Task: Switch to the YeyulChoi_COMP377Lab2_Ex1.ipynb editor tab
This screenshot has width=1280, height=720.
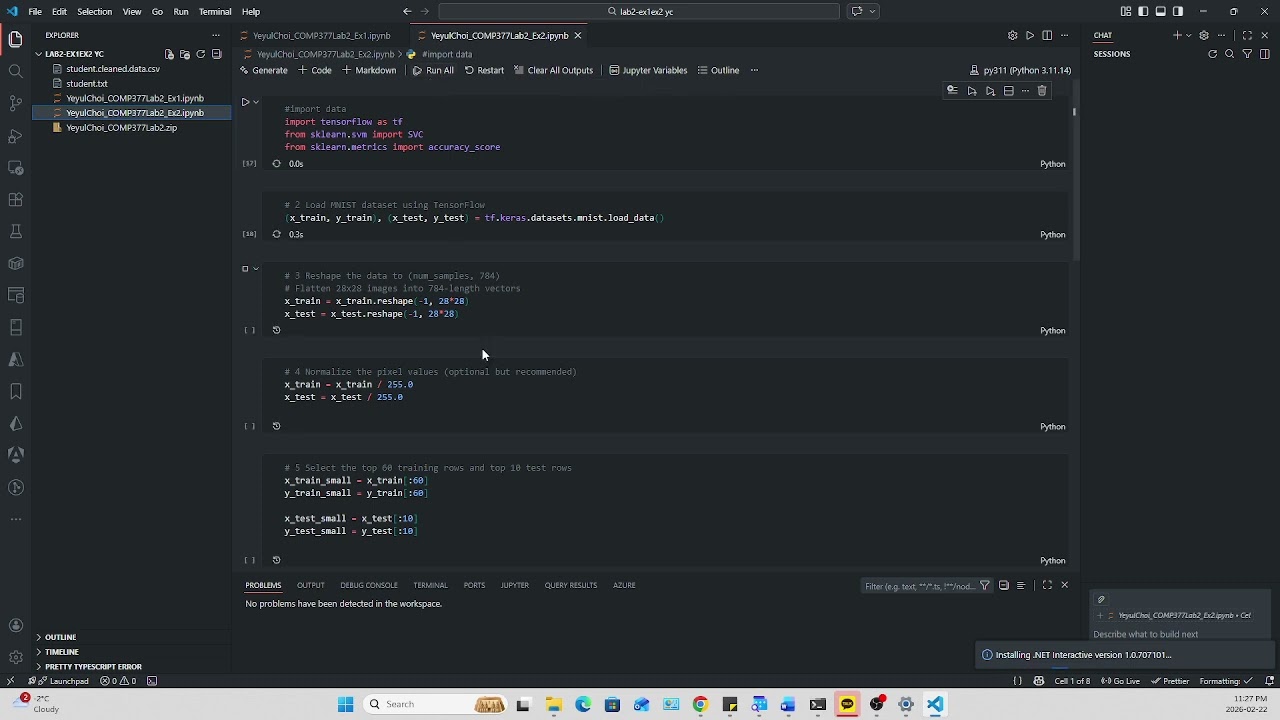Action: coord(321,36)
